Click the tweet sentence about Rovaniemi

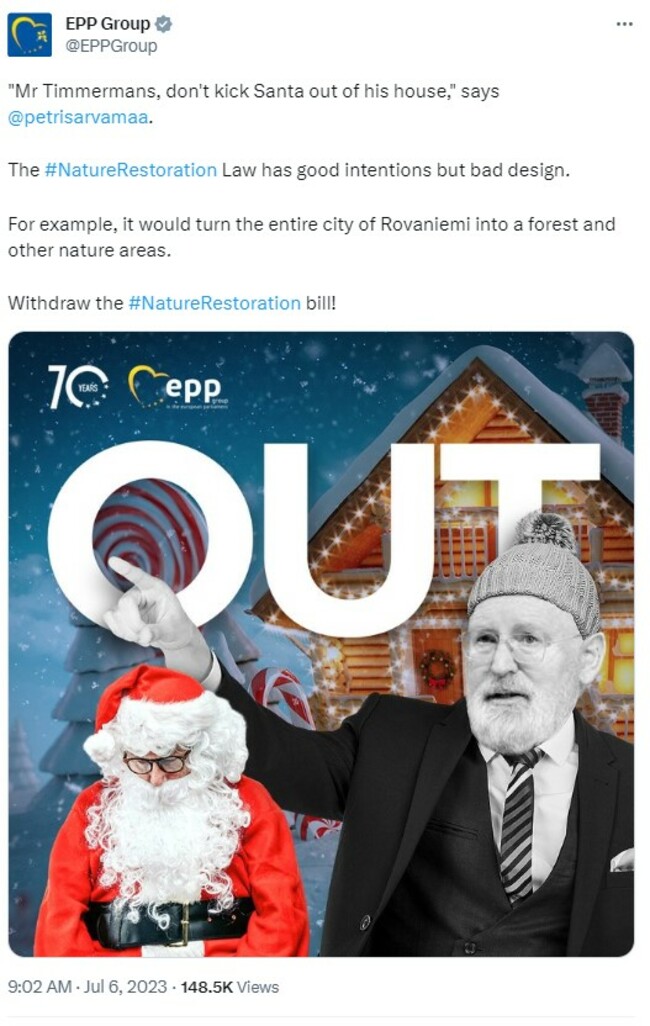(x=312, y=237)
